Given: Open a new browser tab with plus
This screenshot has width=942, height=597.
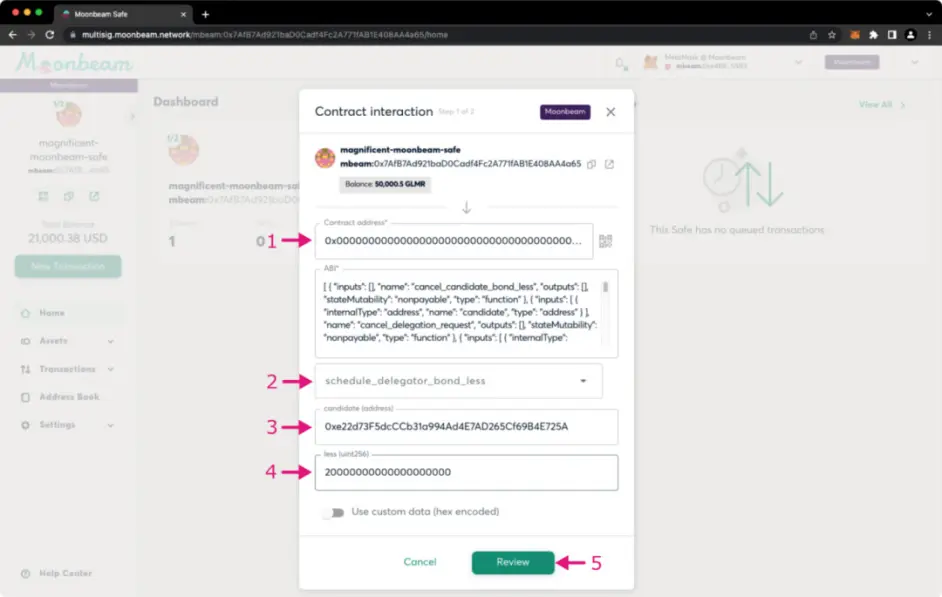Looking at the screenshot, I should pos(205,14).
